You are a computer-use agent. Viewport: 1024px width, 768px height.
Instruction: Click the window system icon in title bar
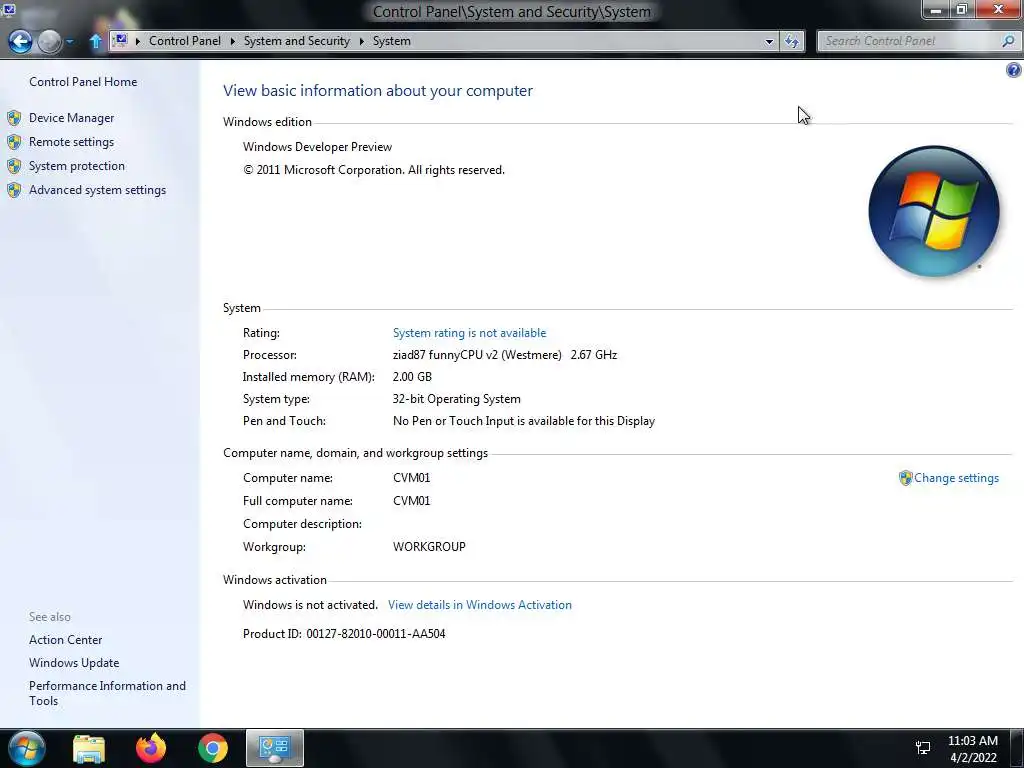pyautogui.click(x=9, y=9)
